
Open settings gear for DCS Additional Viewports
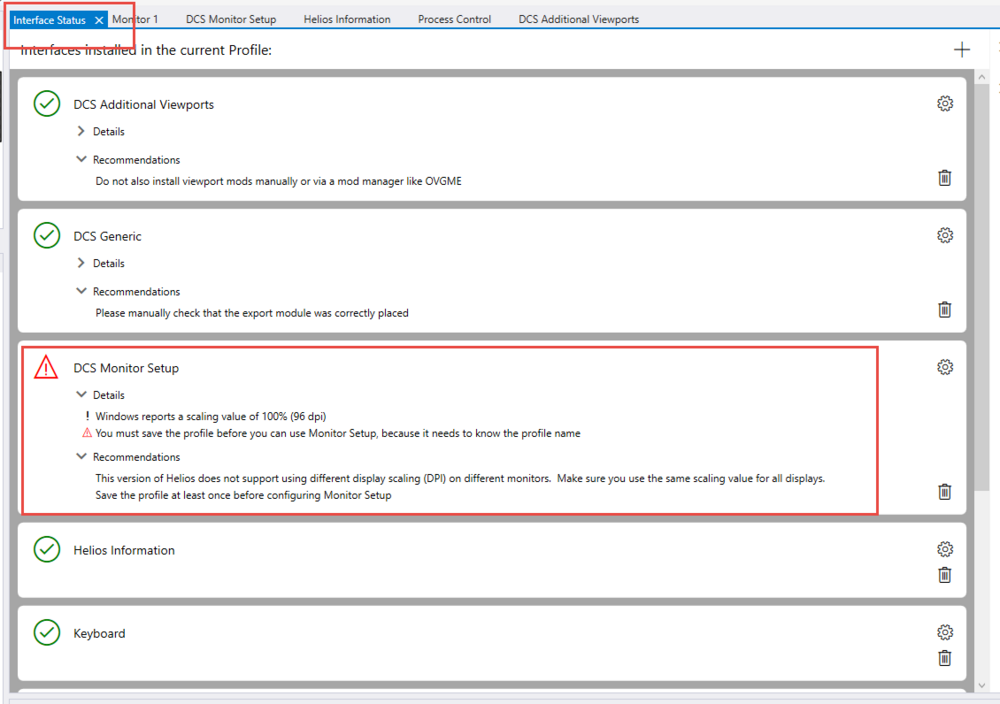pos(945,103)
